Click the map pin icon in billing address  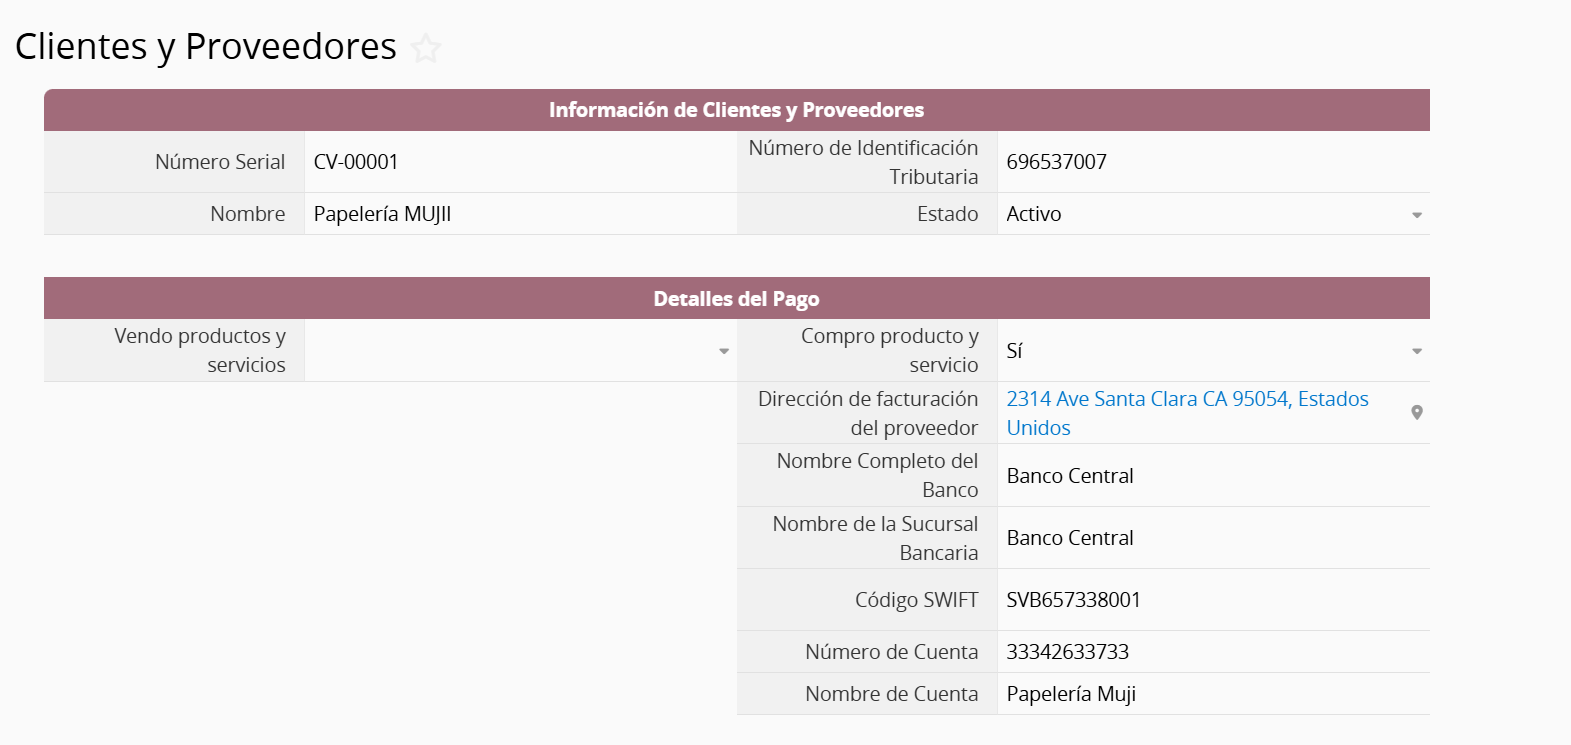coord(1416,413)
